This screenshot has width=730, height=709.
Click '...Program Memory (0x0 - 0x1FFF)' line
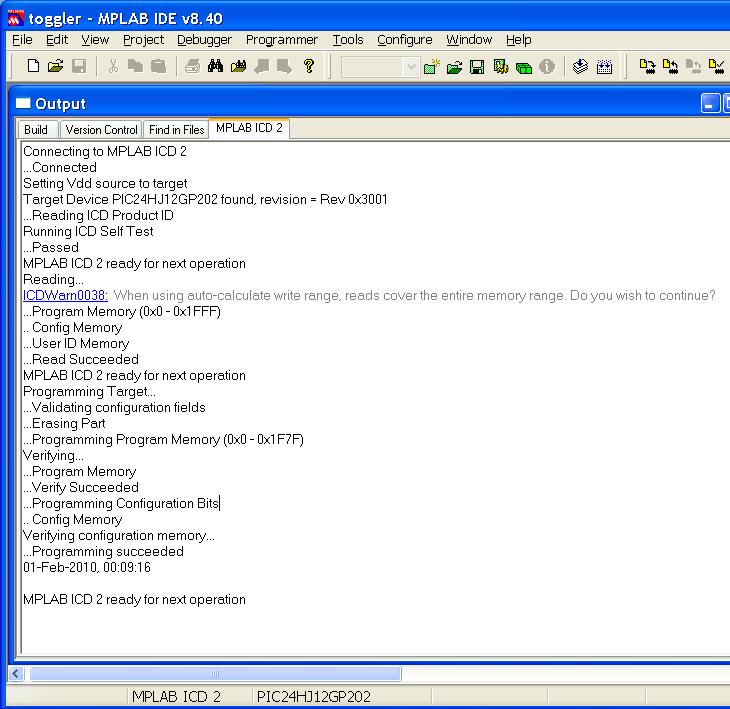pos(122,311)
